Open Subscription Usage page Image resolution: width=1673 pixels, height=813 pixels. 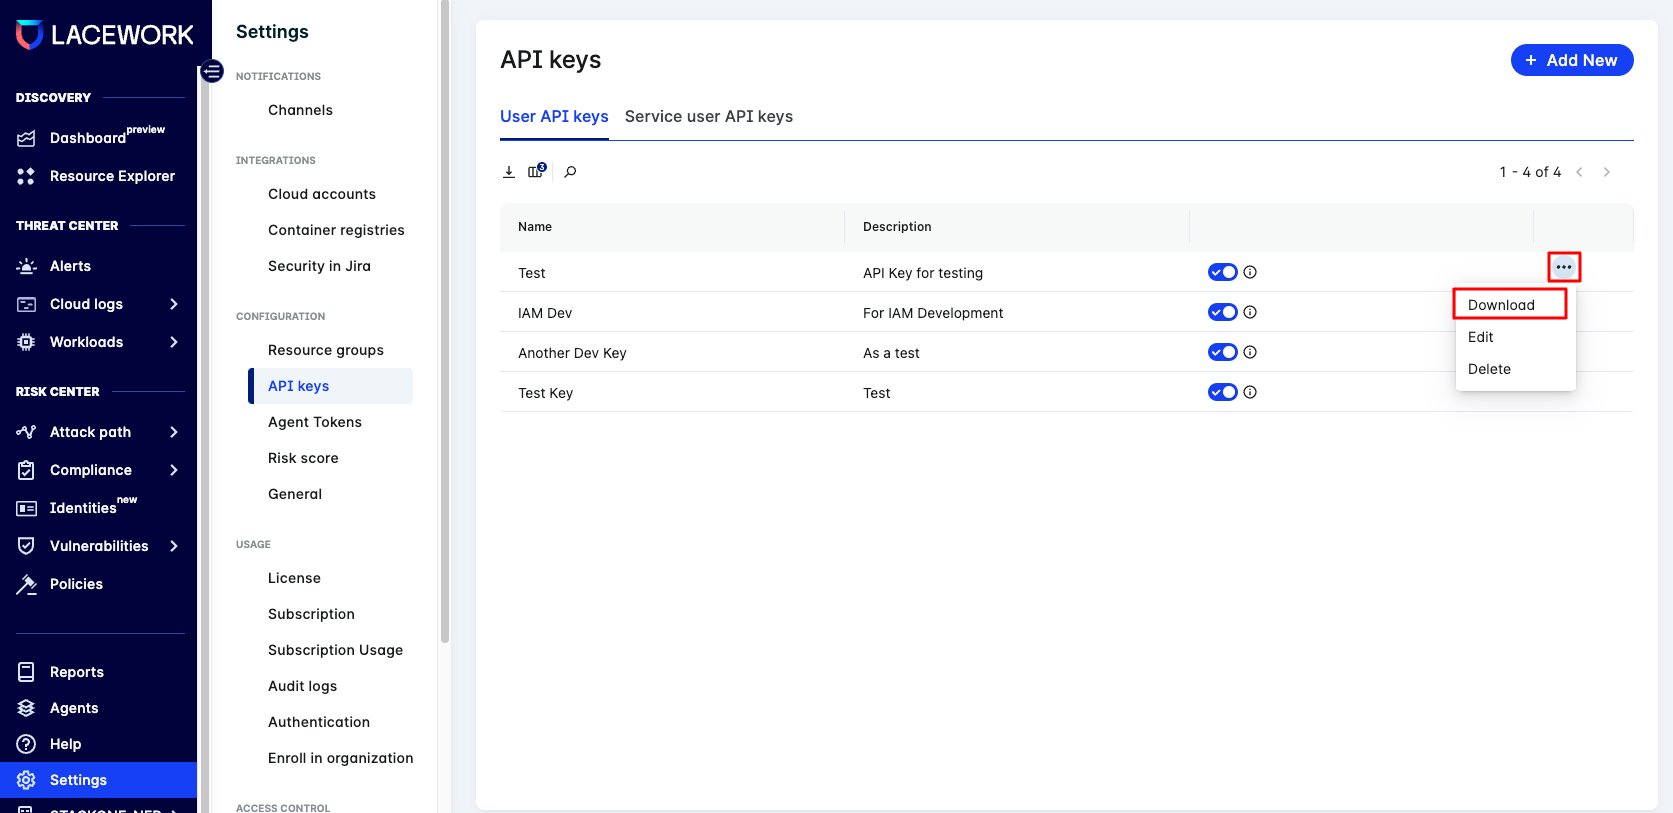click(335, 650)
